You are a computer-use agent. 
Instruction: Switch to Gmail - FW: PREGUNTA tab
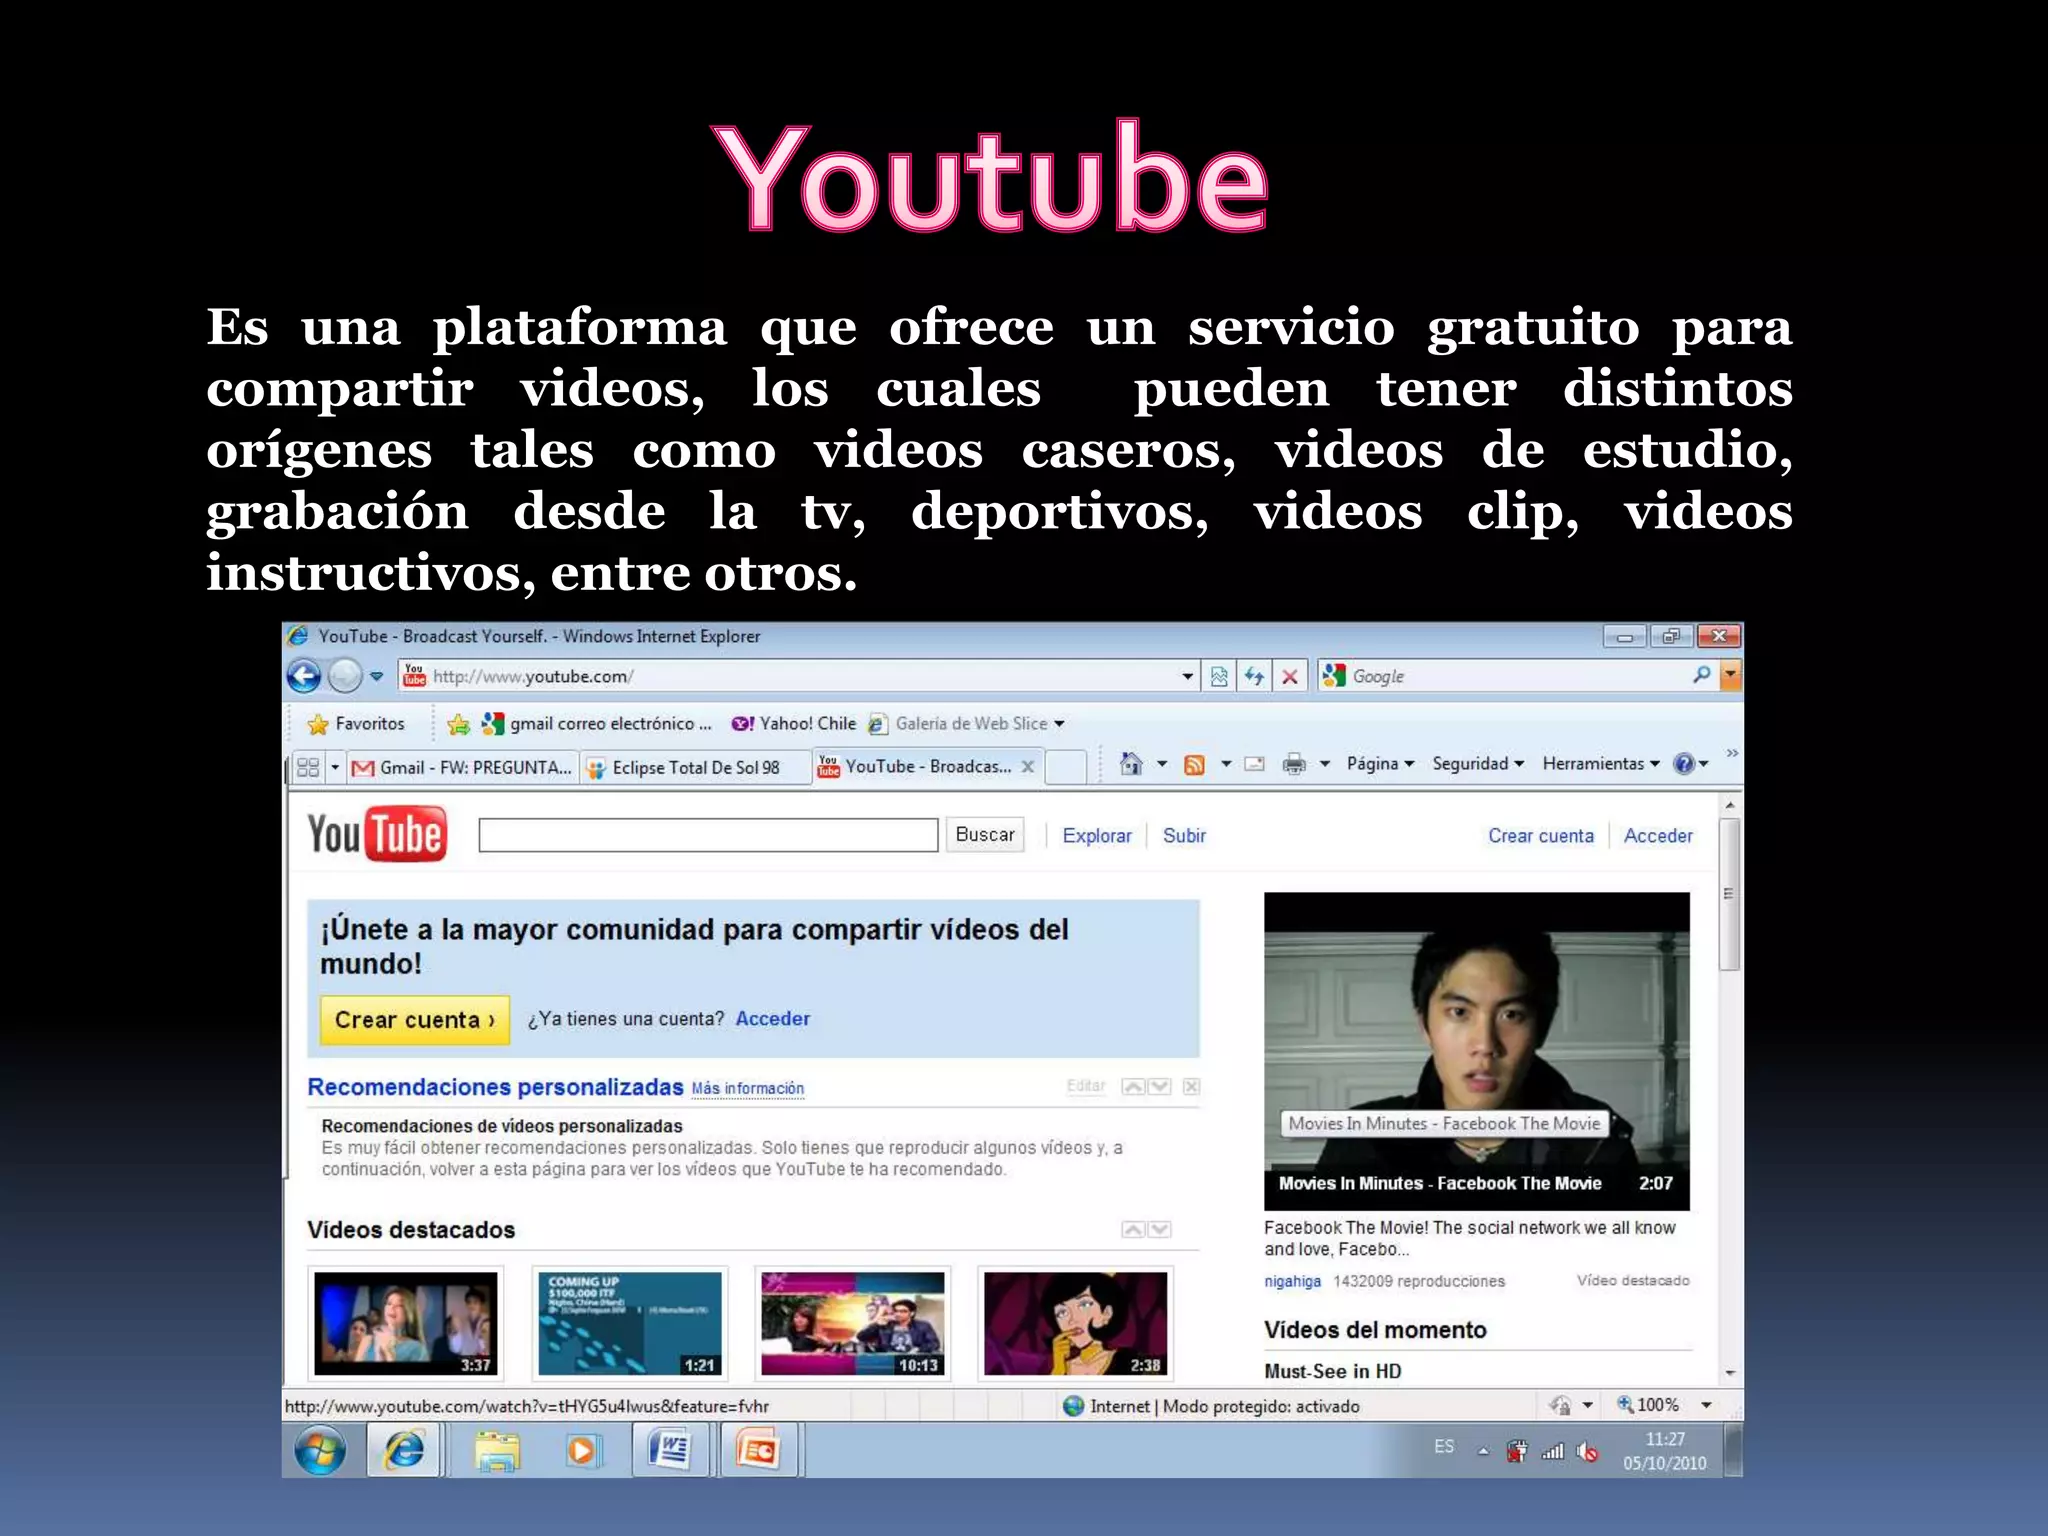462,767
